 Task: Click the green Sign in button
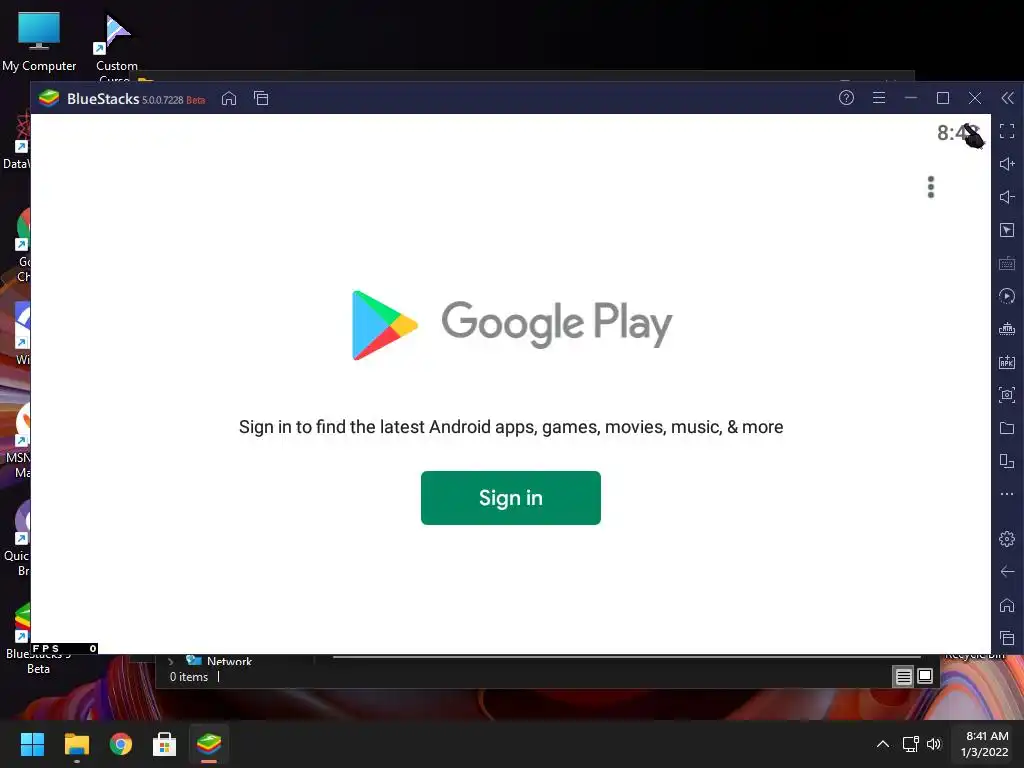click(x=511, y=498)
